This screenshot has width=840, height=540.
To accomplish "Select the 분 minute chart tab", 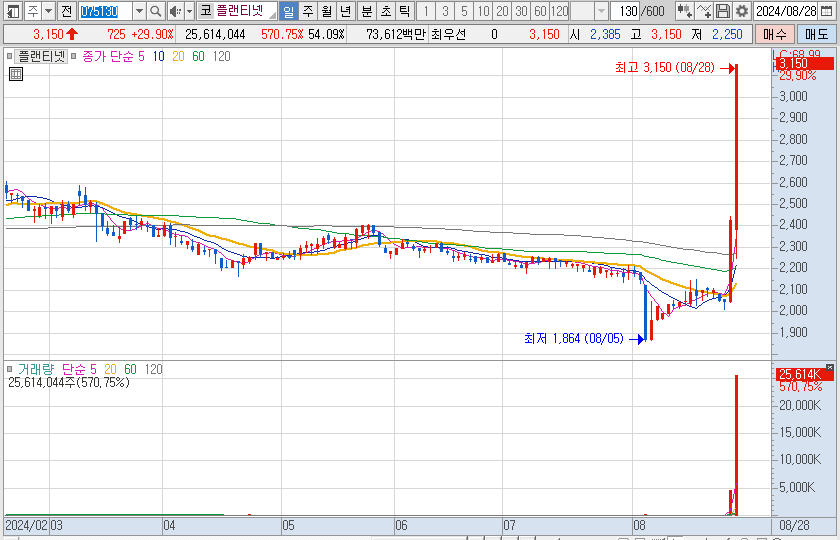I will pos(367,11).
